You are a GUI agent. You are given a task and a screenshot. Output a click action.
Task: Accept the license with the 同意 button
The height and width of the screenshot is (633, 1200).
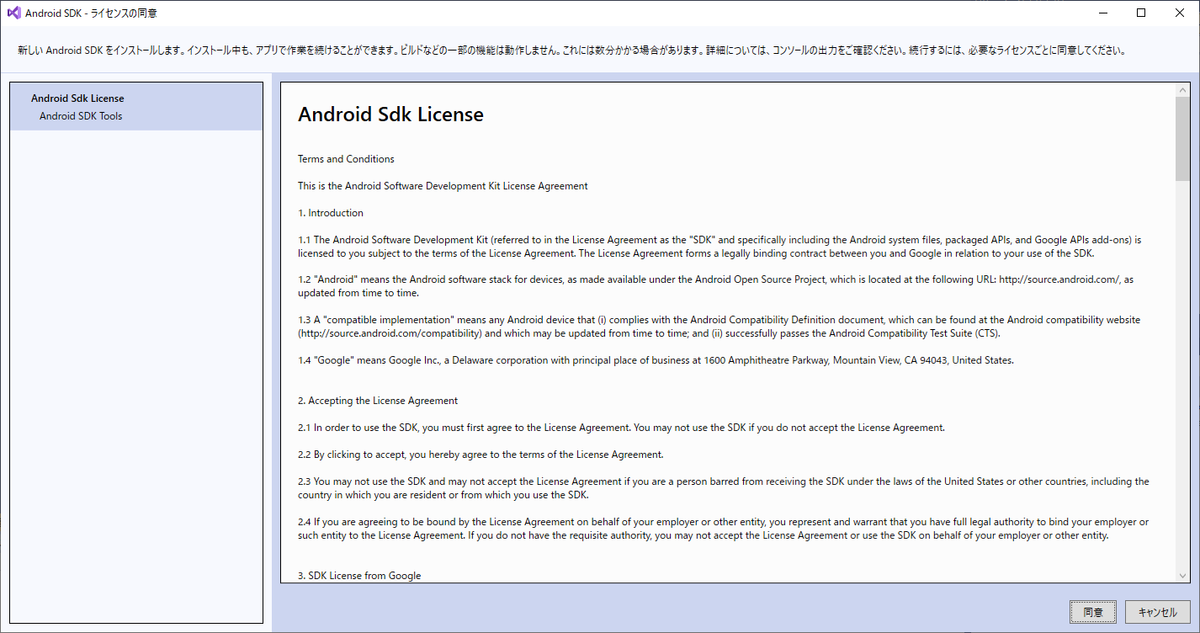point(1093,612)
